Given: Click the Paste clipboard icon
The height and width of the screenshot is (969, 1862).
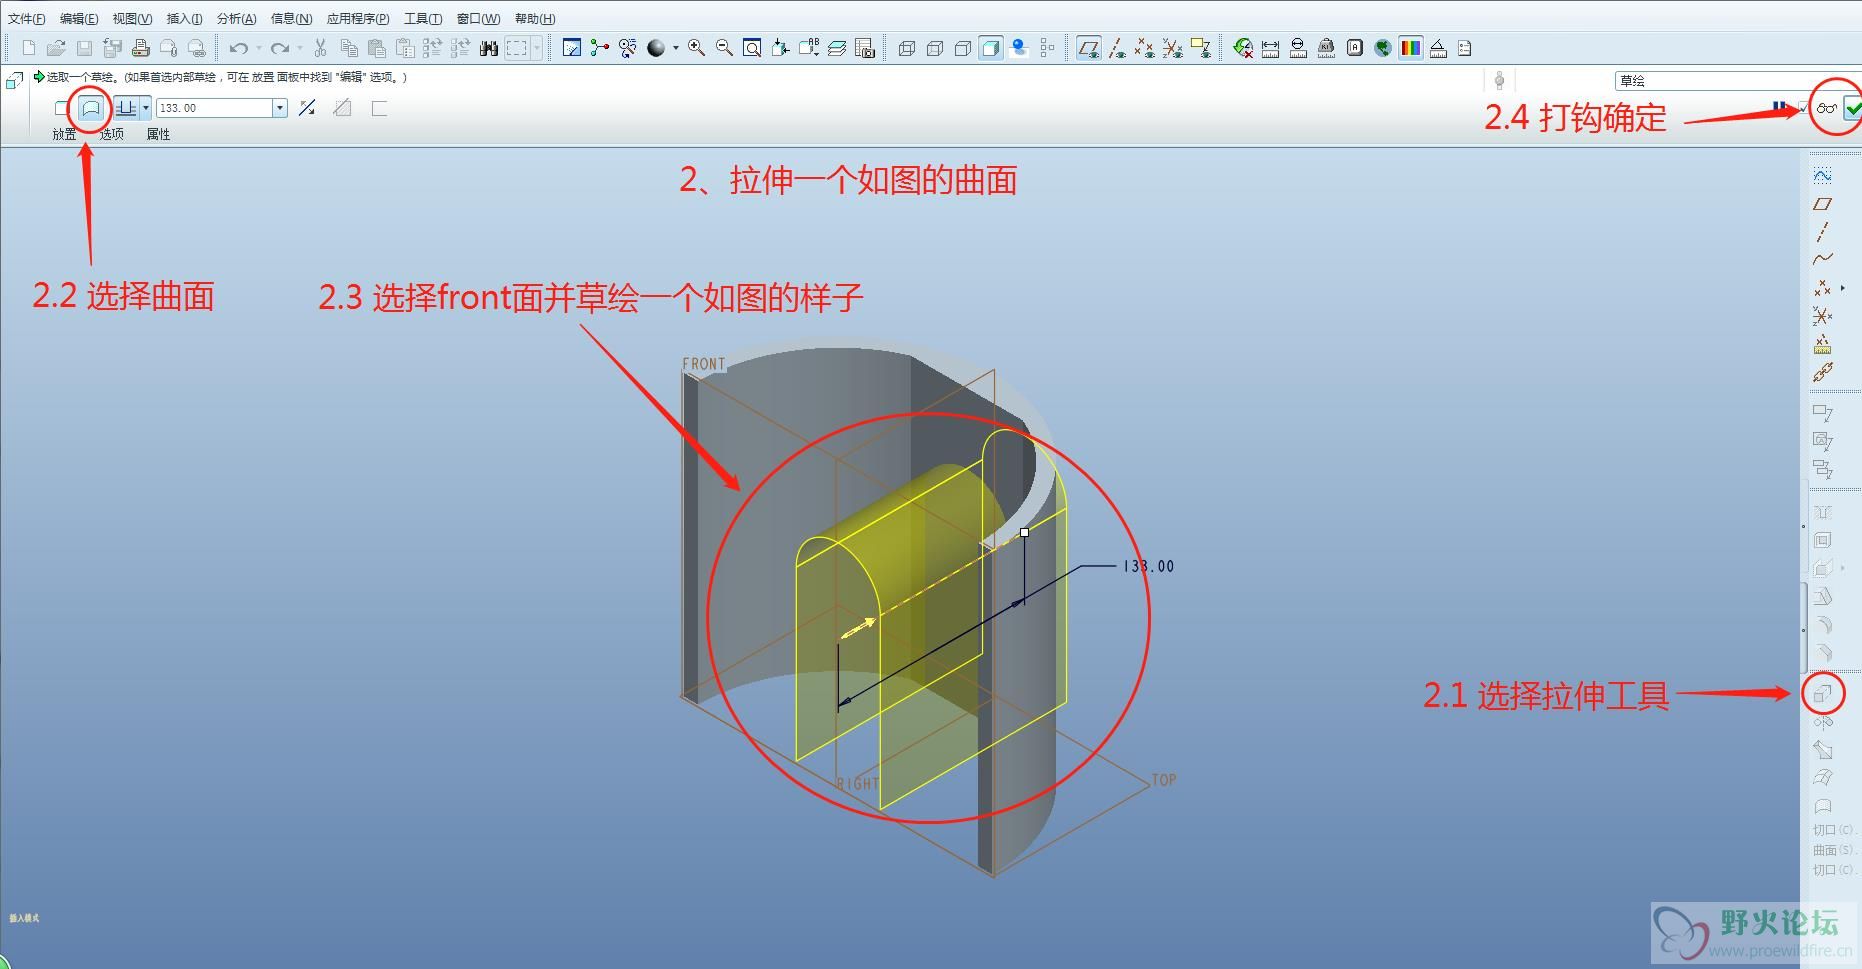Looking at the screenshot, I should (x=377, y=48).
